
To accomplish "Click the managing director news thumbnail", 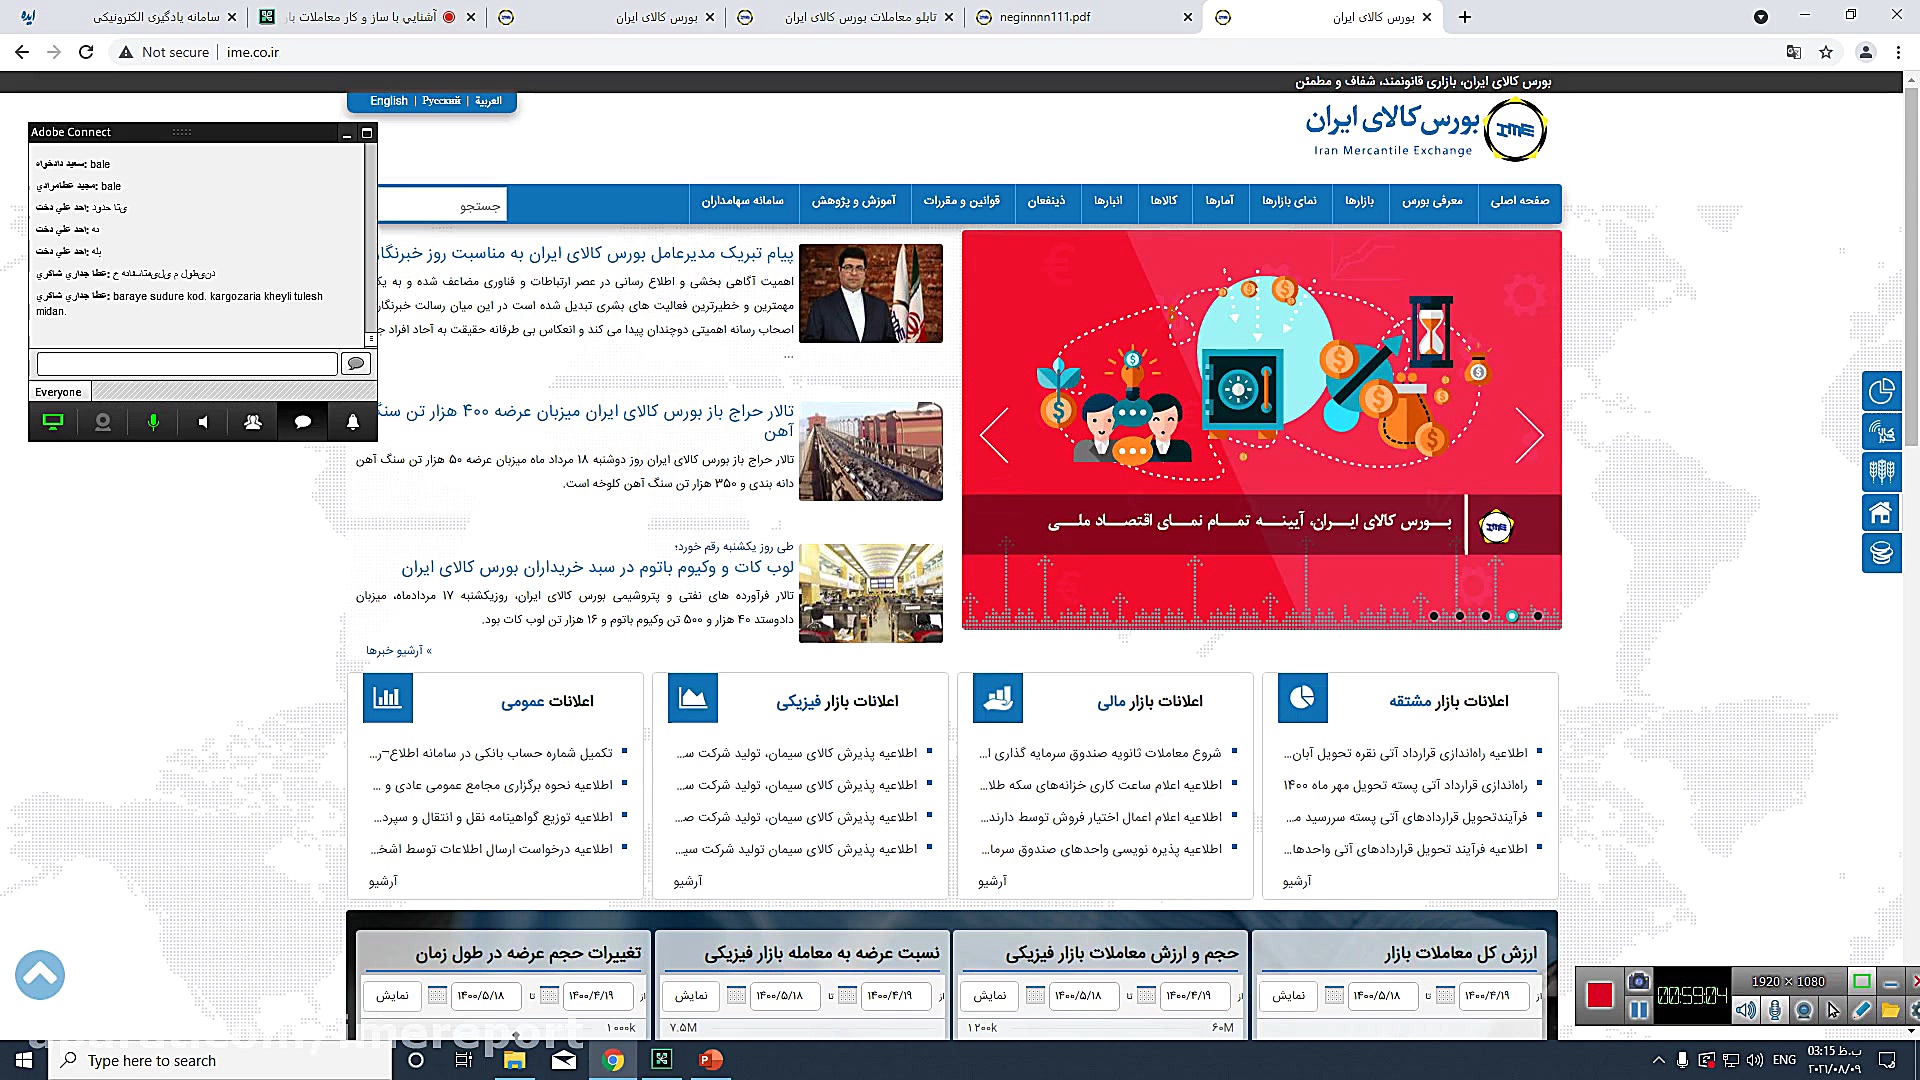I will (x=871, y=294).
